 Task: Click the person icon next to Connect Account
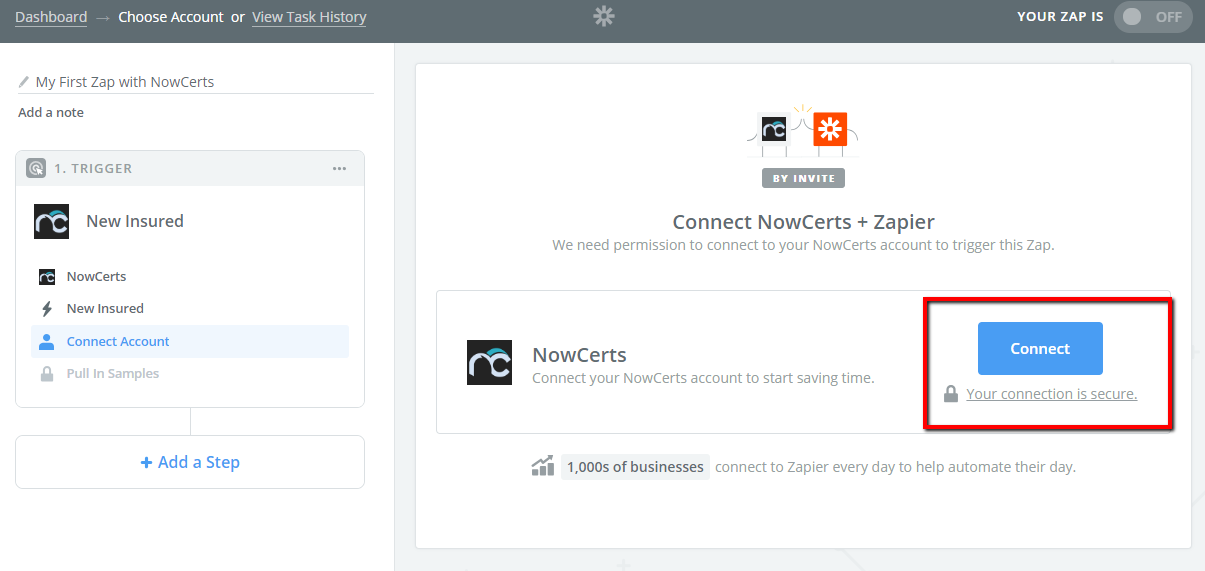(46, 341)
